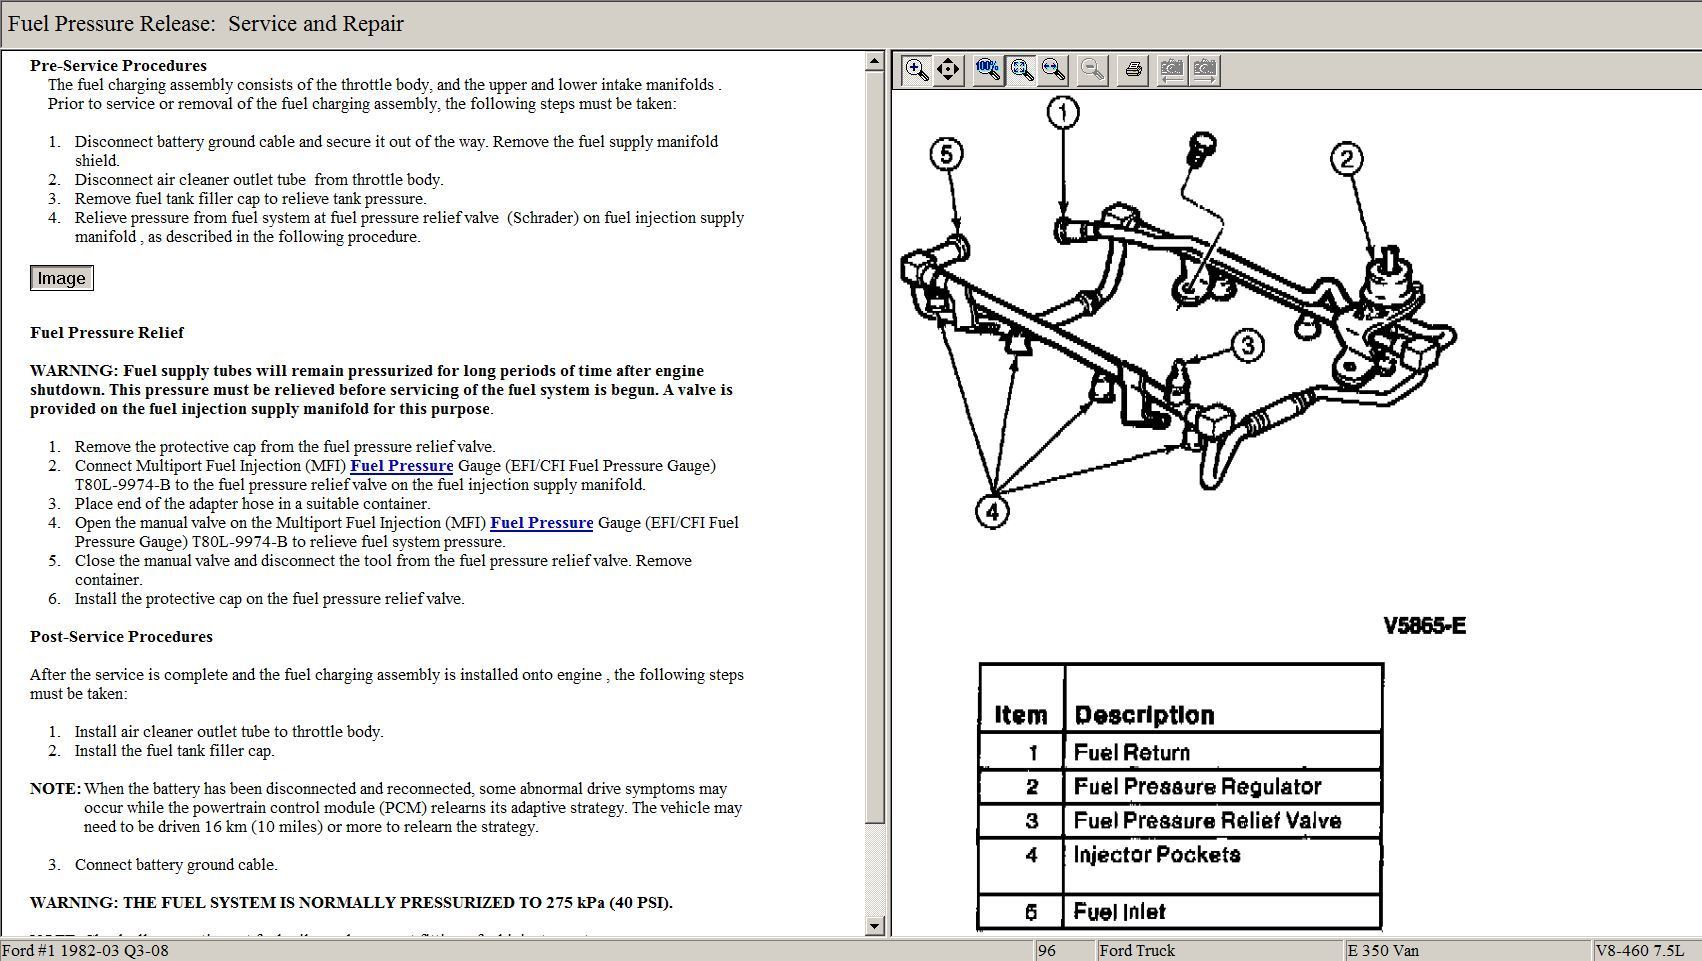Click the fit-to-window zoom icon
This screenshot has width=1702, height=961.
pos(1021,70)
